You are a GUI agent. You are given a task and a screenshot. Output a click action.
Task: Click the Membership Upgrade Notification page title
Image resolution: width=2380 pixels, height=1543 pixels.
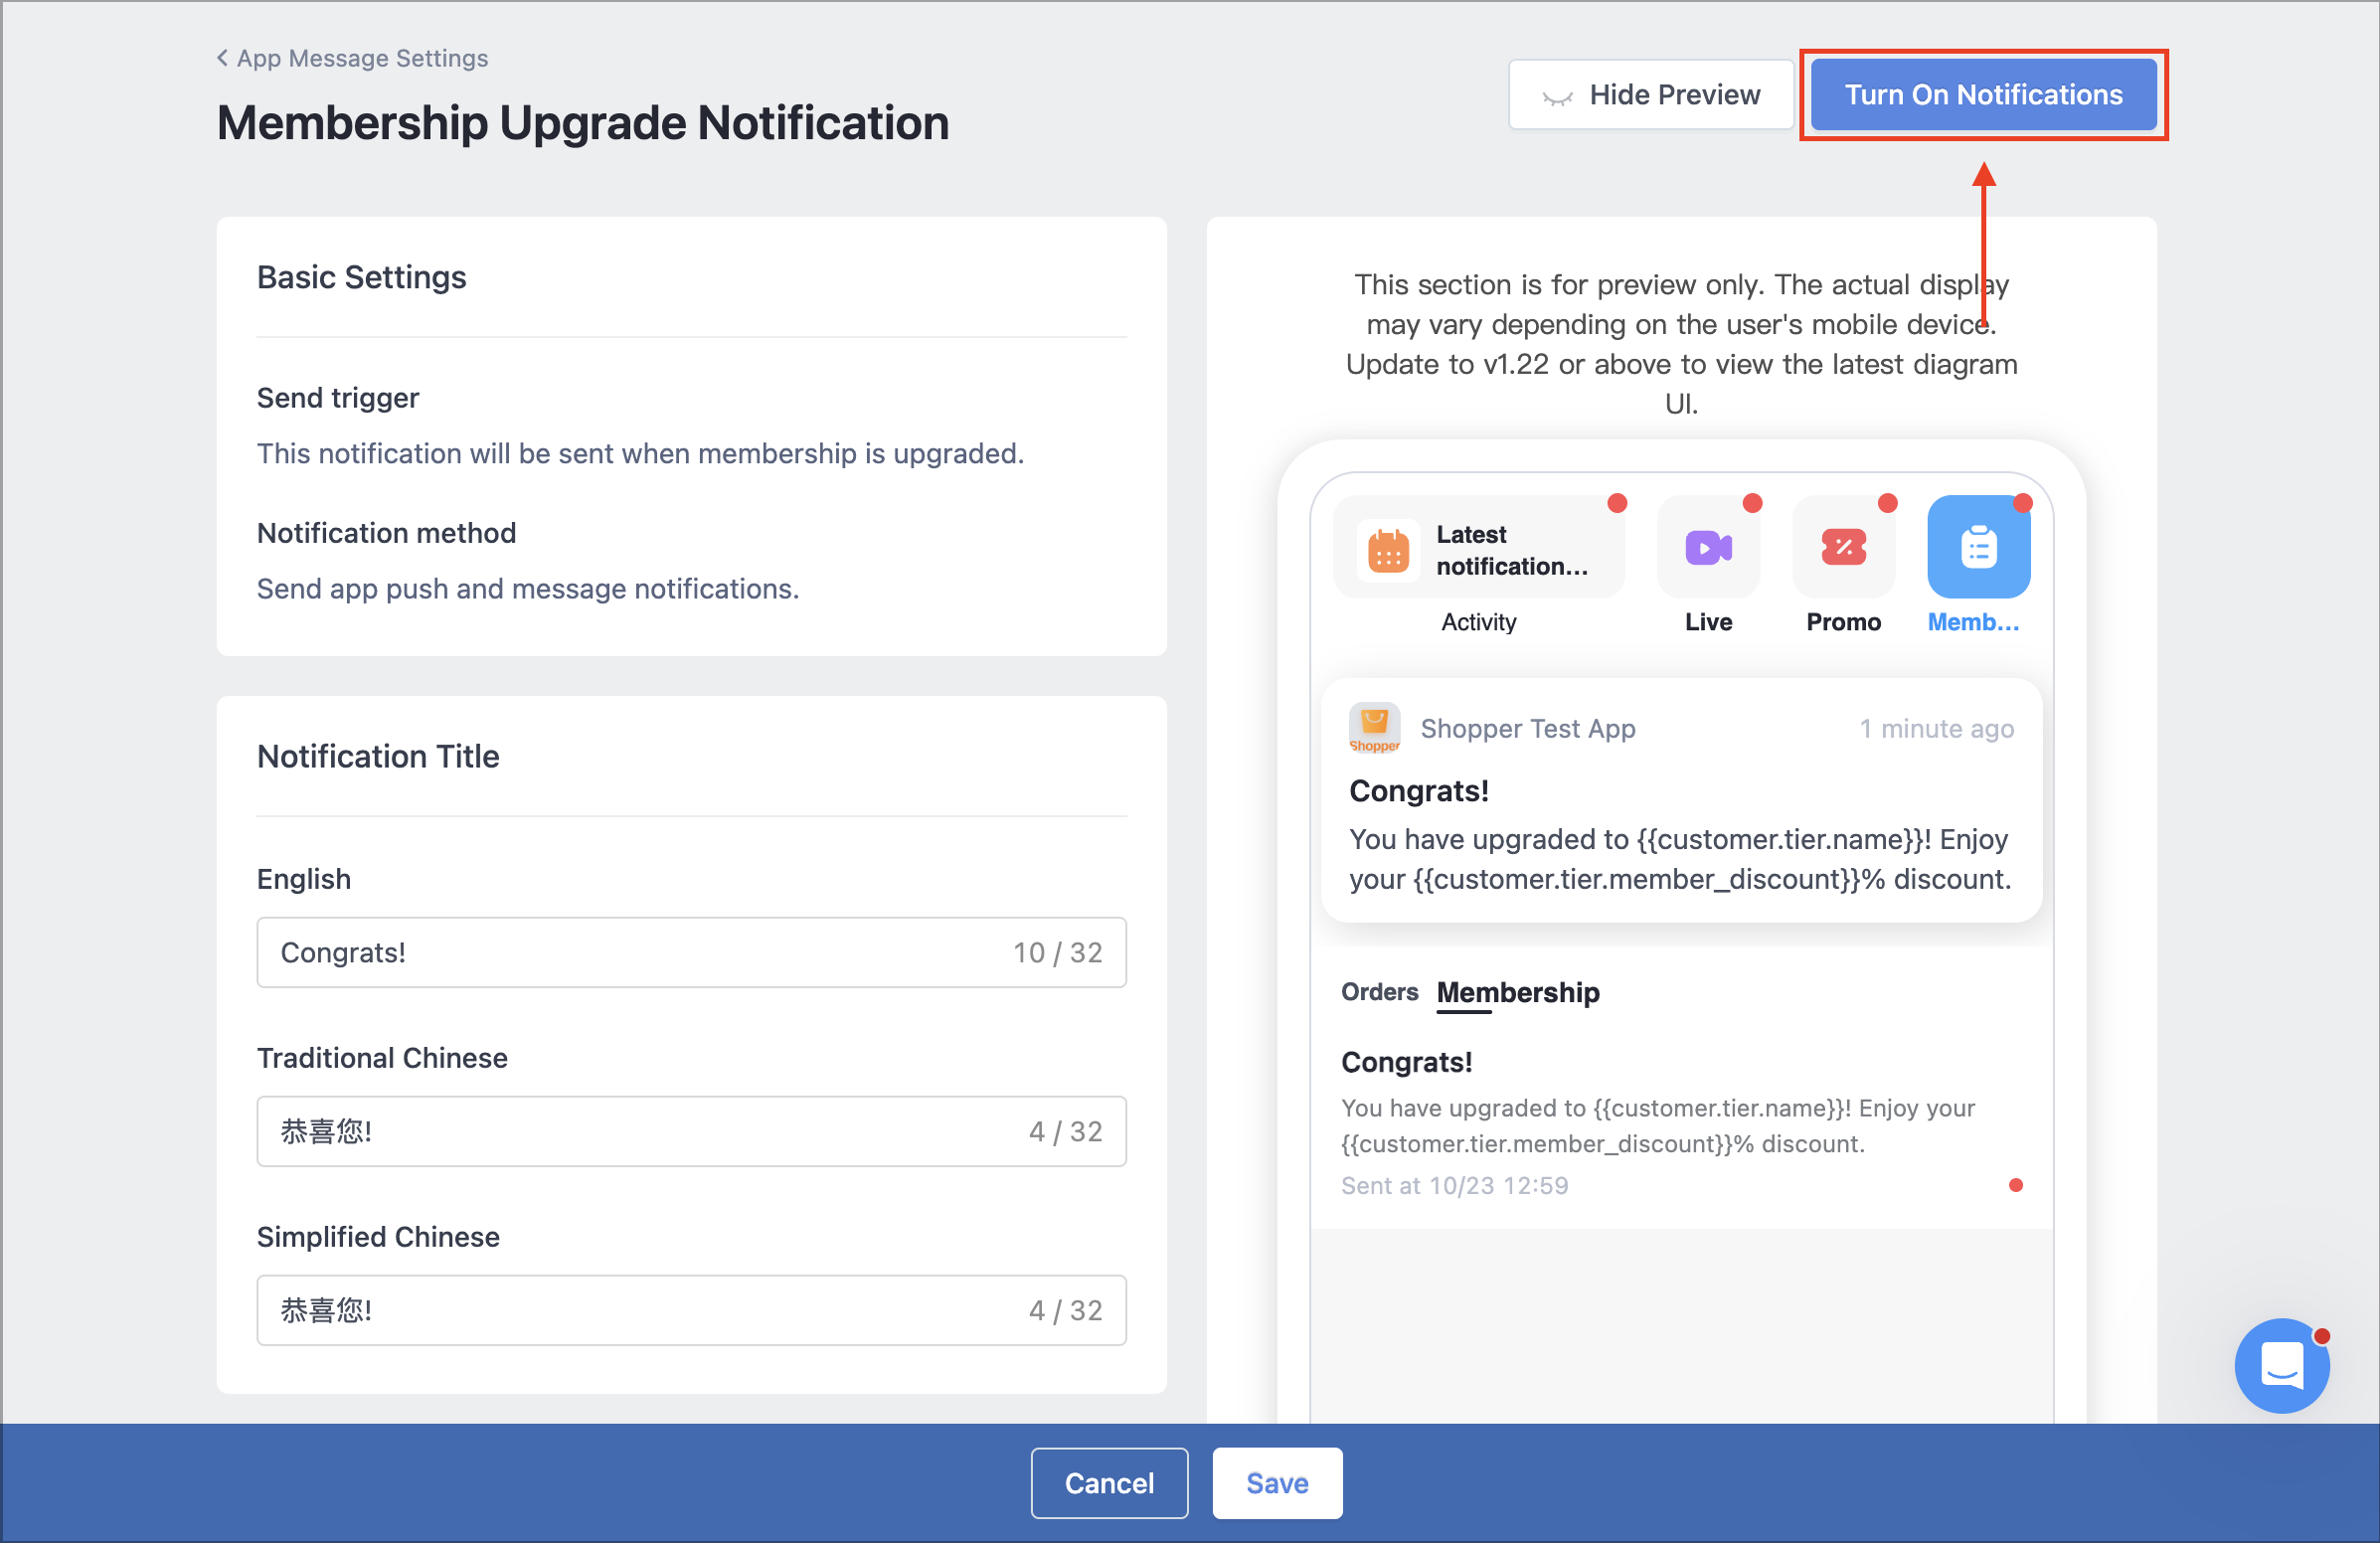[582, 122]
